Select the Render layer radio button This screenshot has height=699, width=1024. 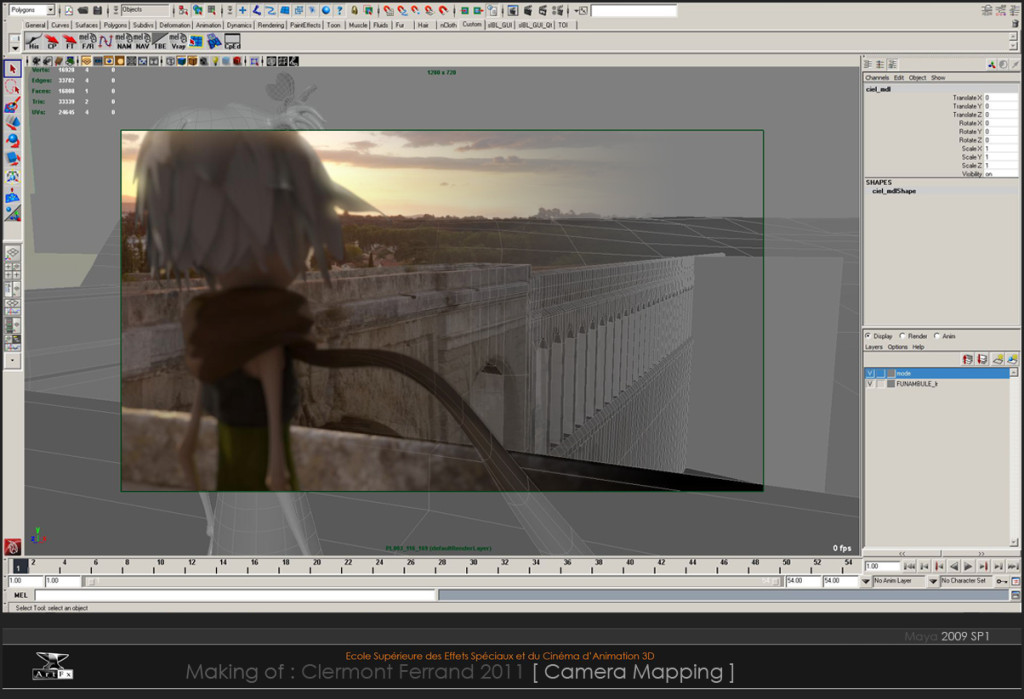902,336
